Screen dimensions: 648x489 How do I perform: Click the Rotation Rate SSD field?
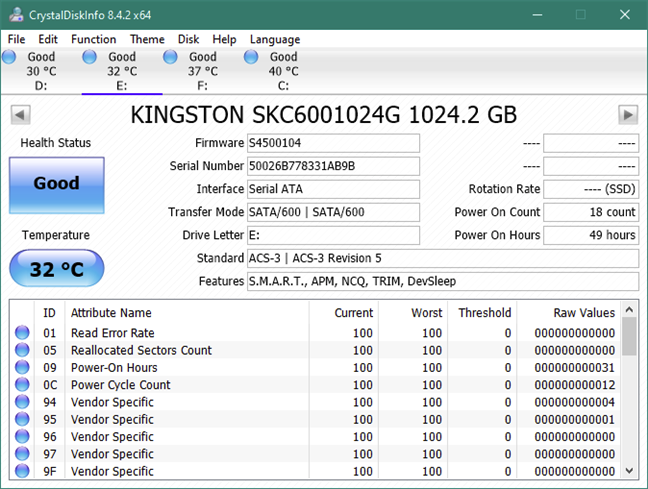591,189
